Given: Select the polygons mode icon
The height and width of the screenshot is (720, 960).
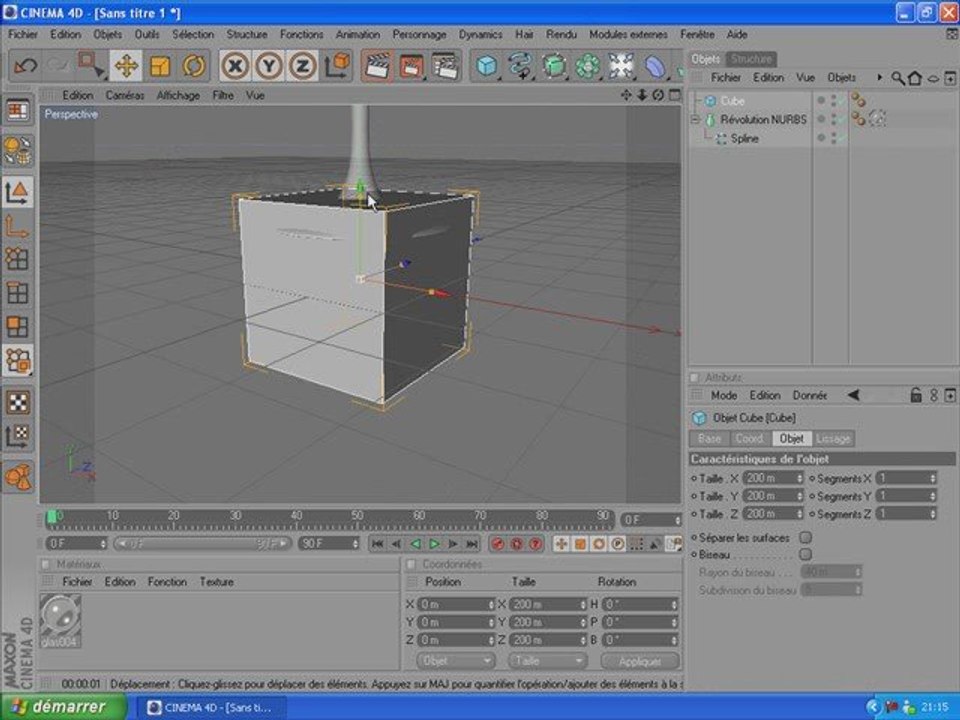Looking at the screenshot, I should (x=18, y=326).
